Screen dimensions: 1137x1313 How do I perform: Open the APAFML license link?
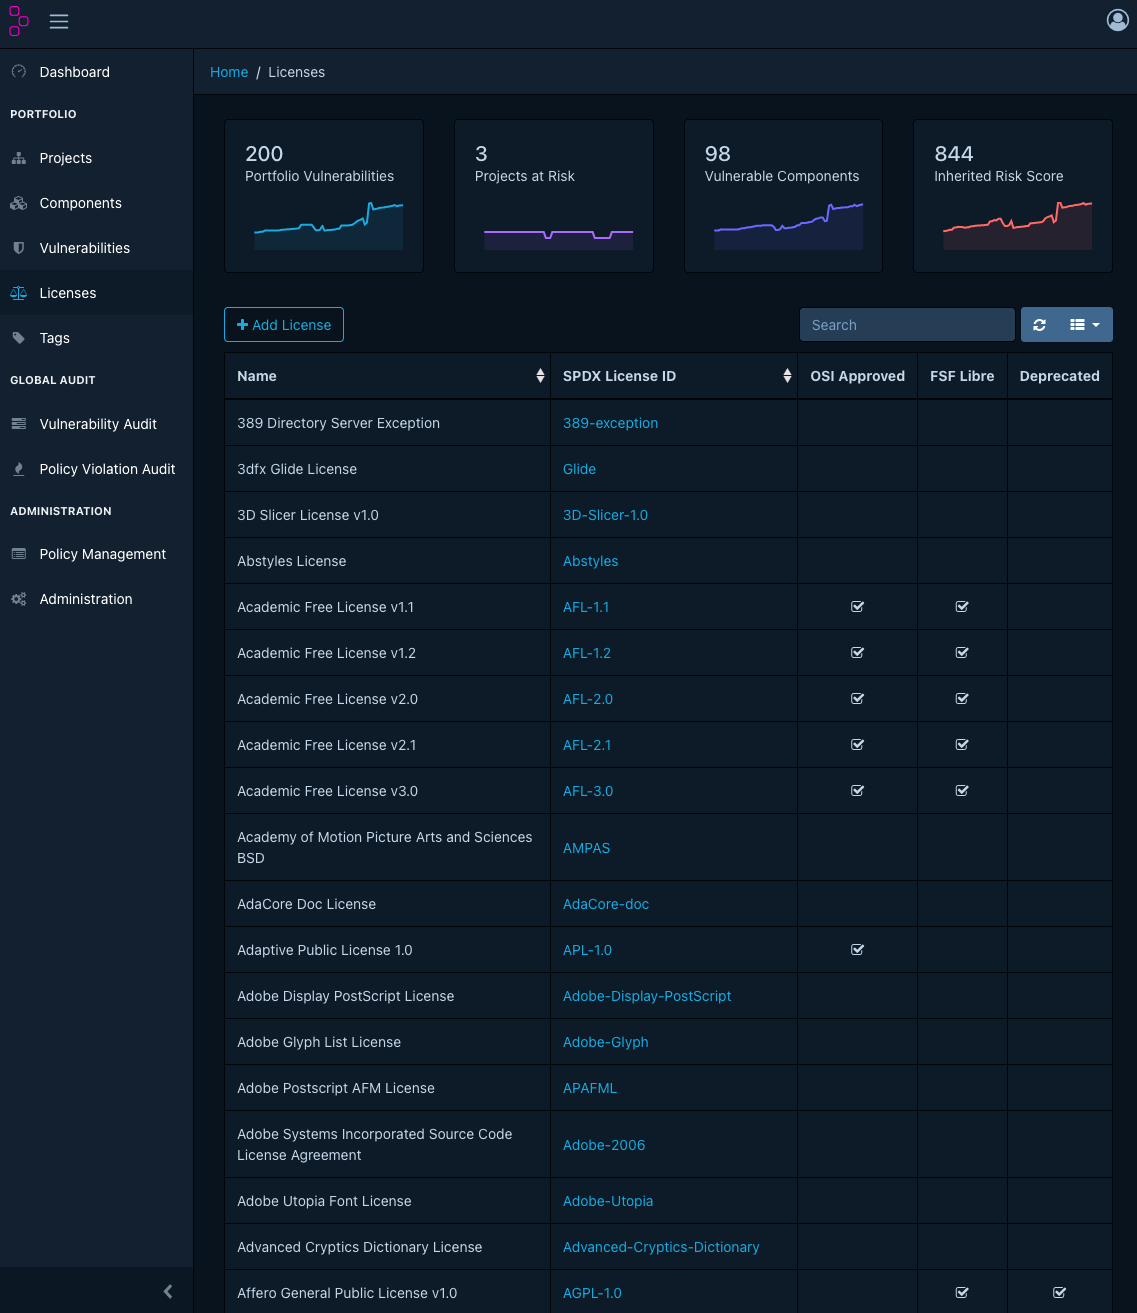click(x=590, y=1088)
